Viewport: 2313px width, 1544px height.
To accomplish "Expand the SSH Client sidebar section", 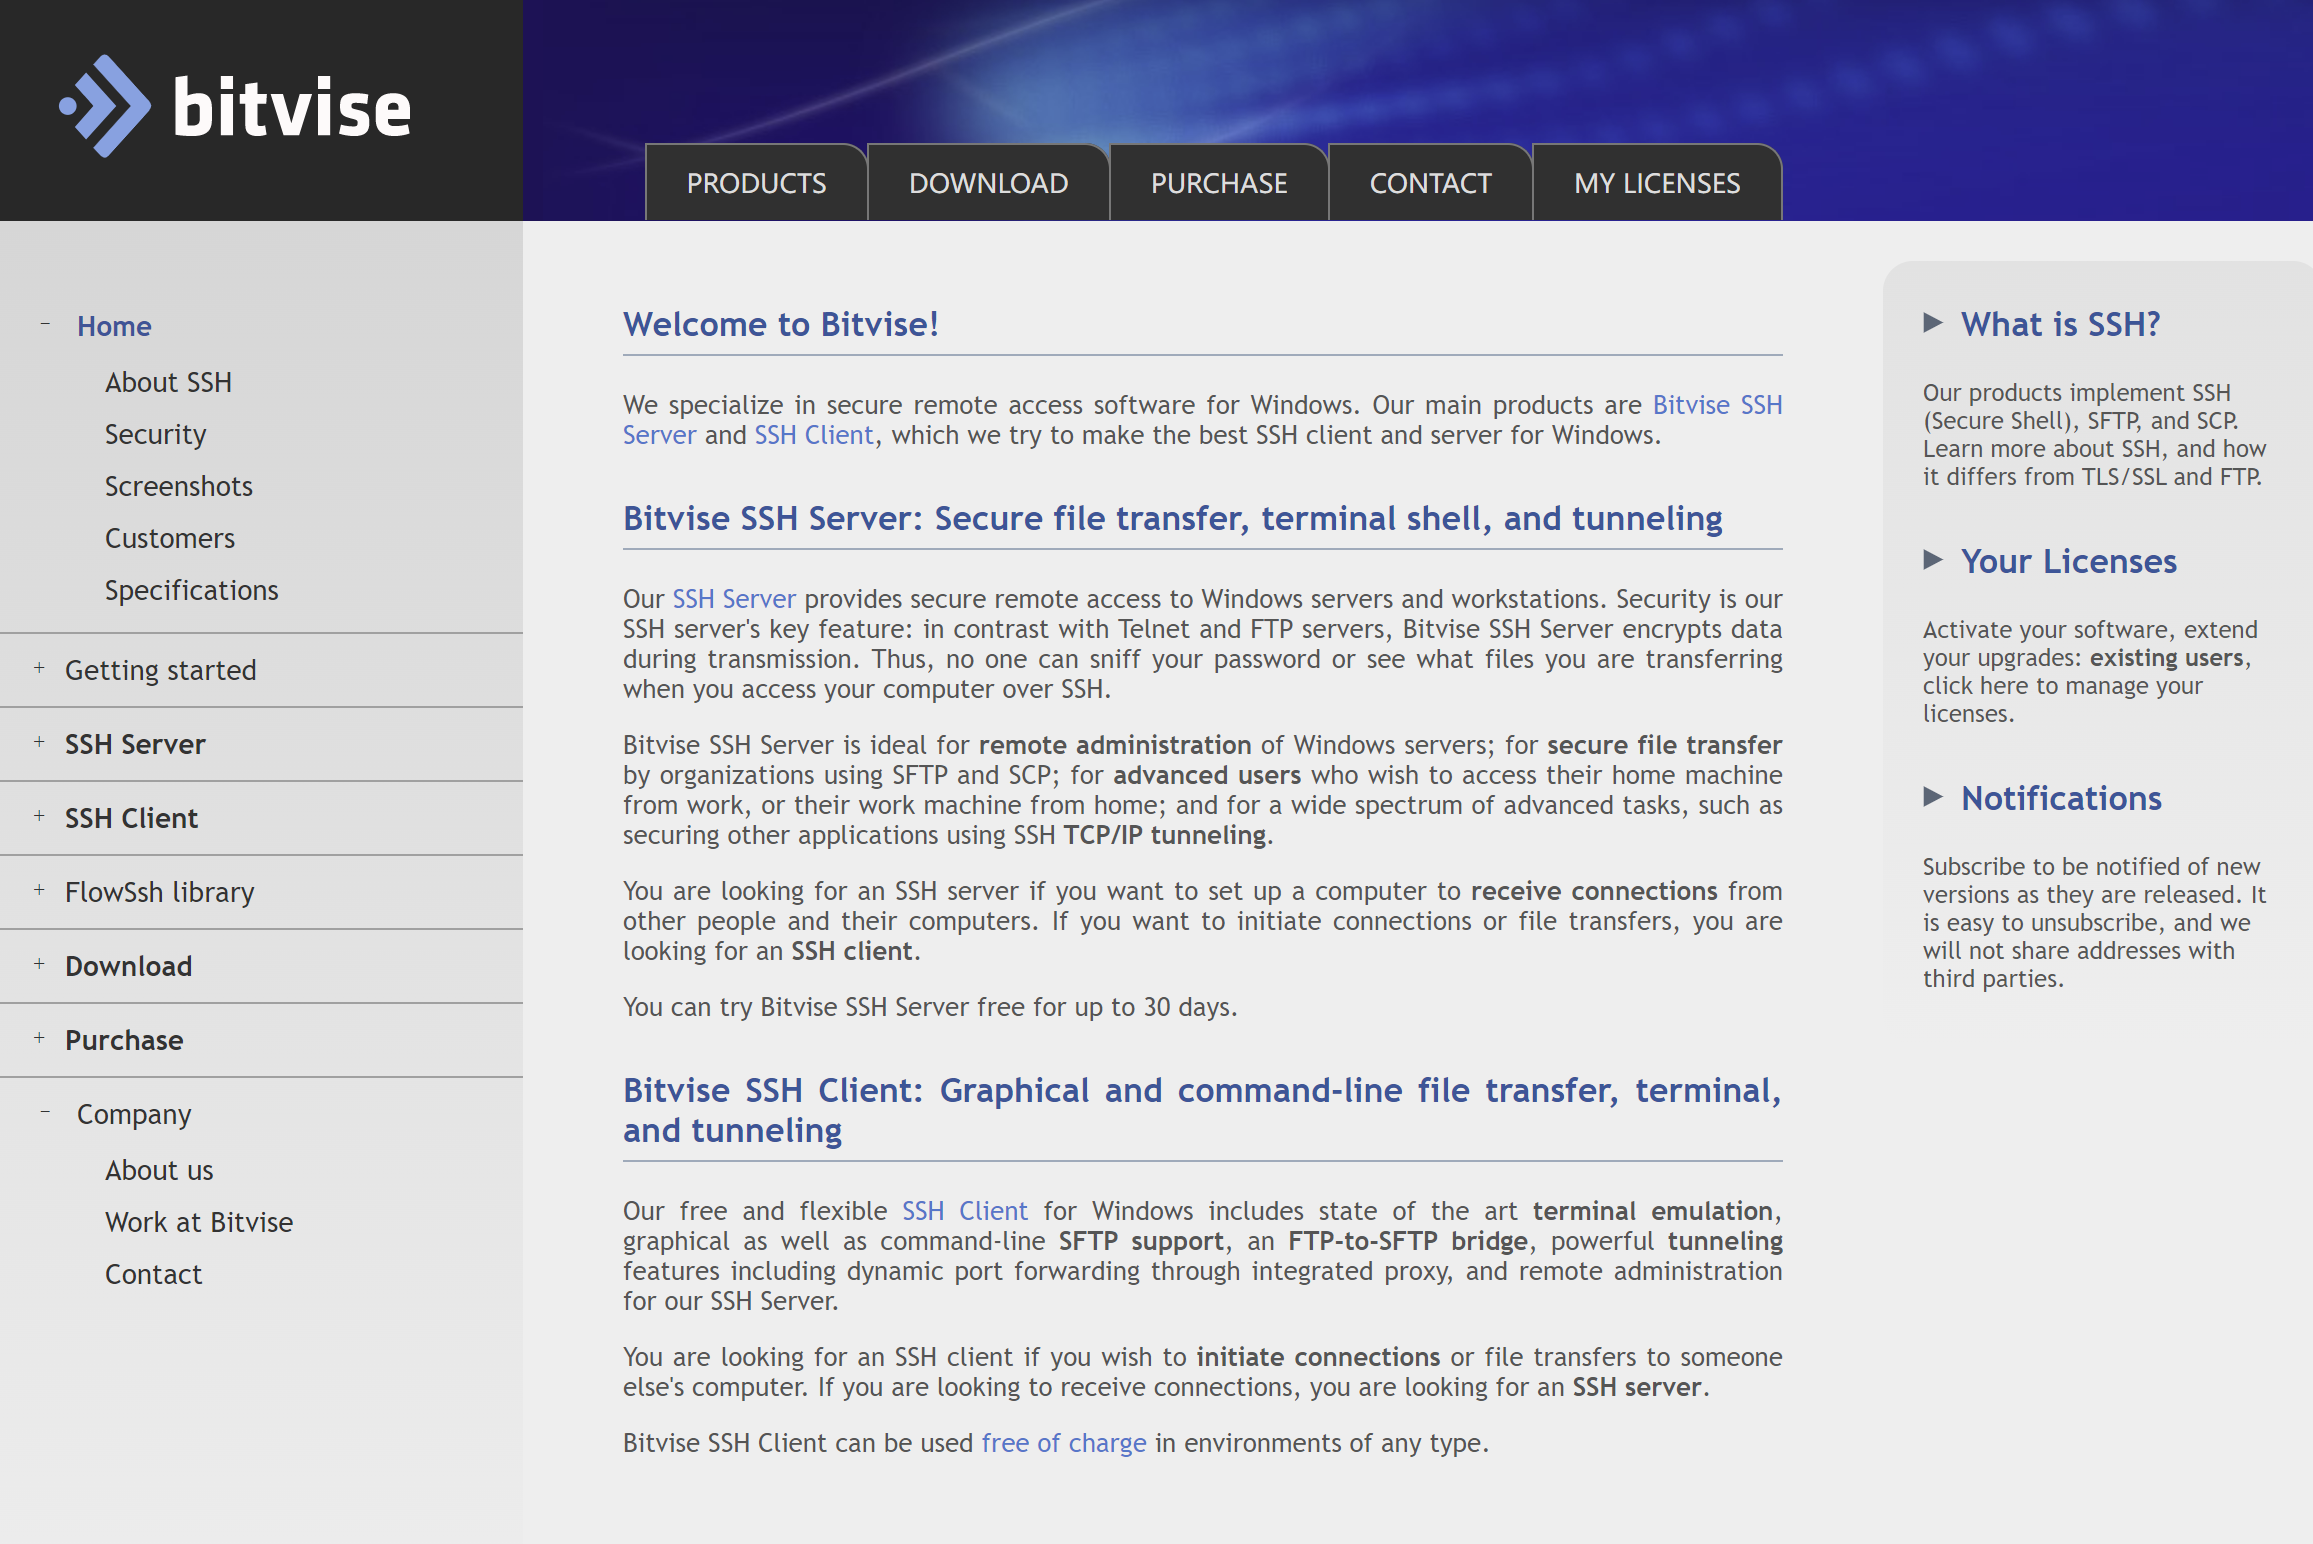I will [x=39, y=816].
